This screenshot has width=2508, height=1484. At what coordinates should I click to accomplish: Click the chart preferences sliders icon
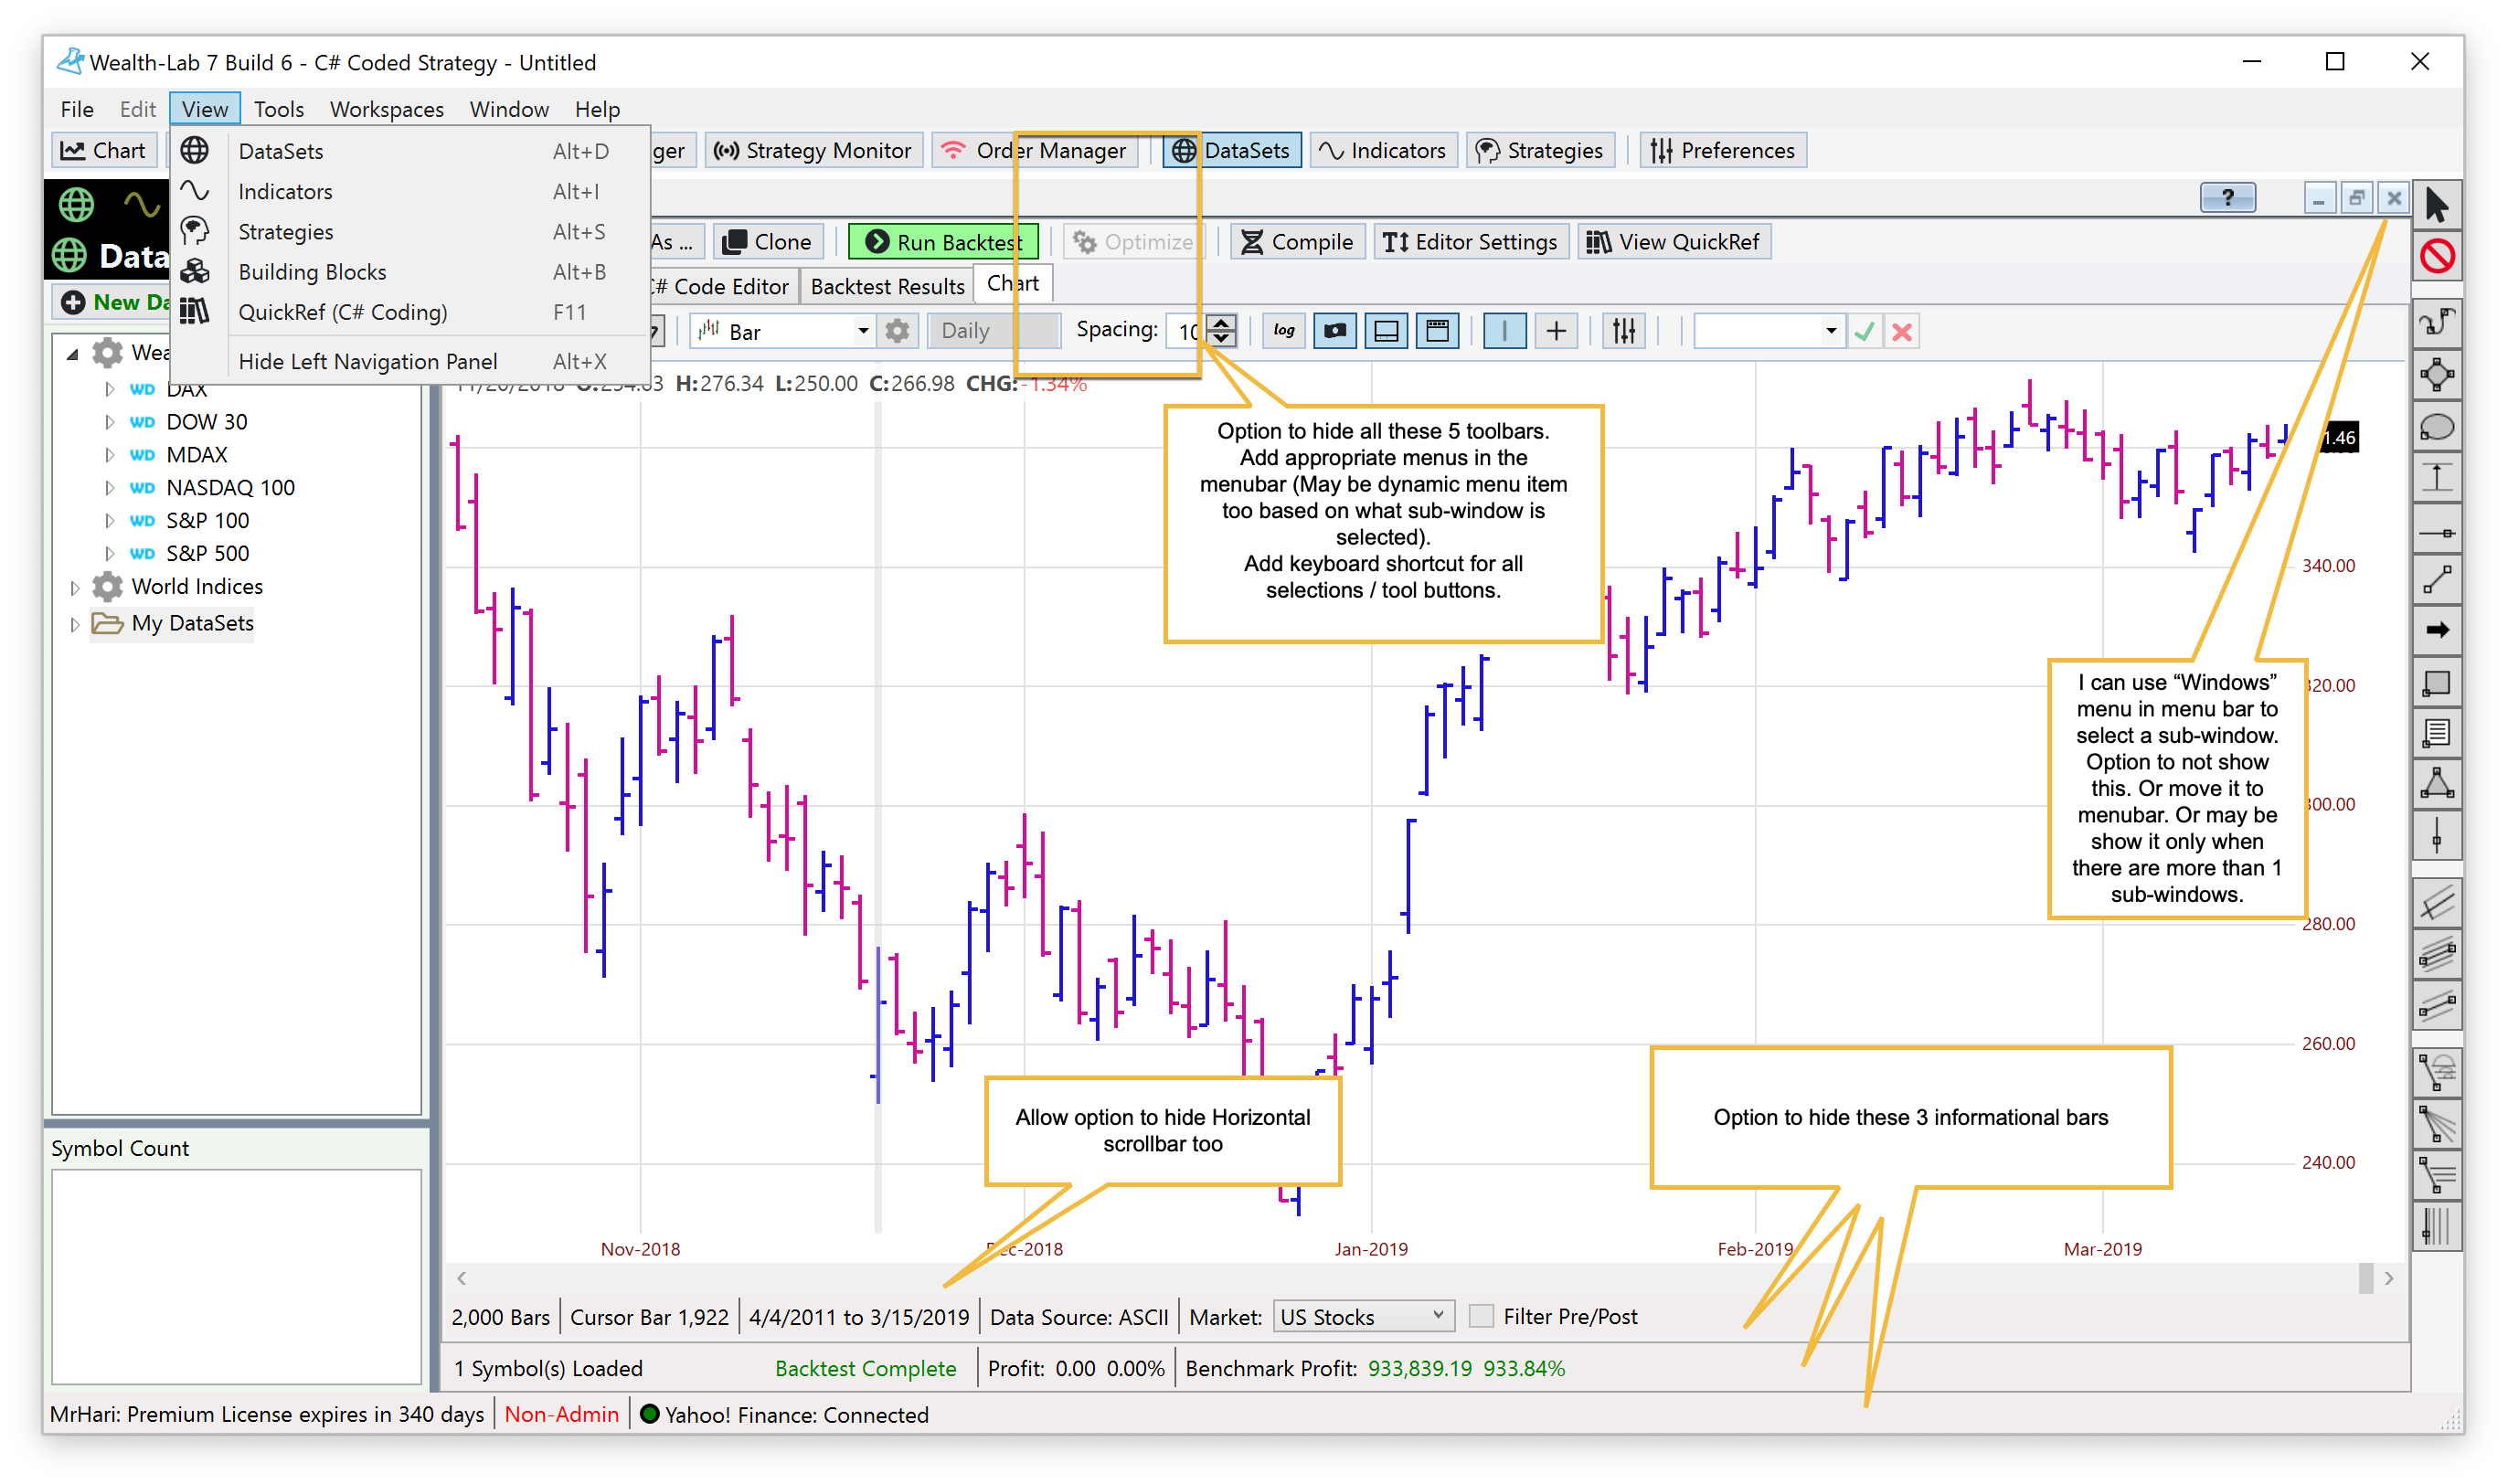(1623, 331)
